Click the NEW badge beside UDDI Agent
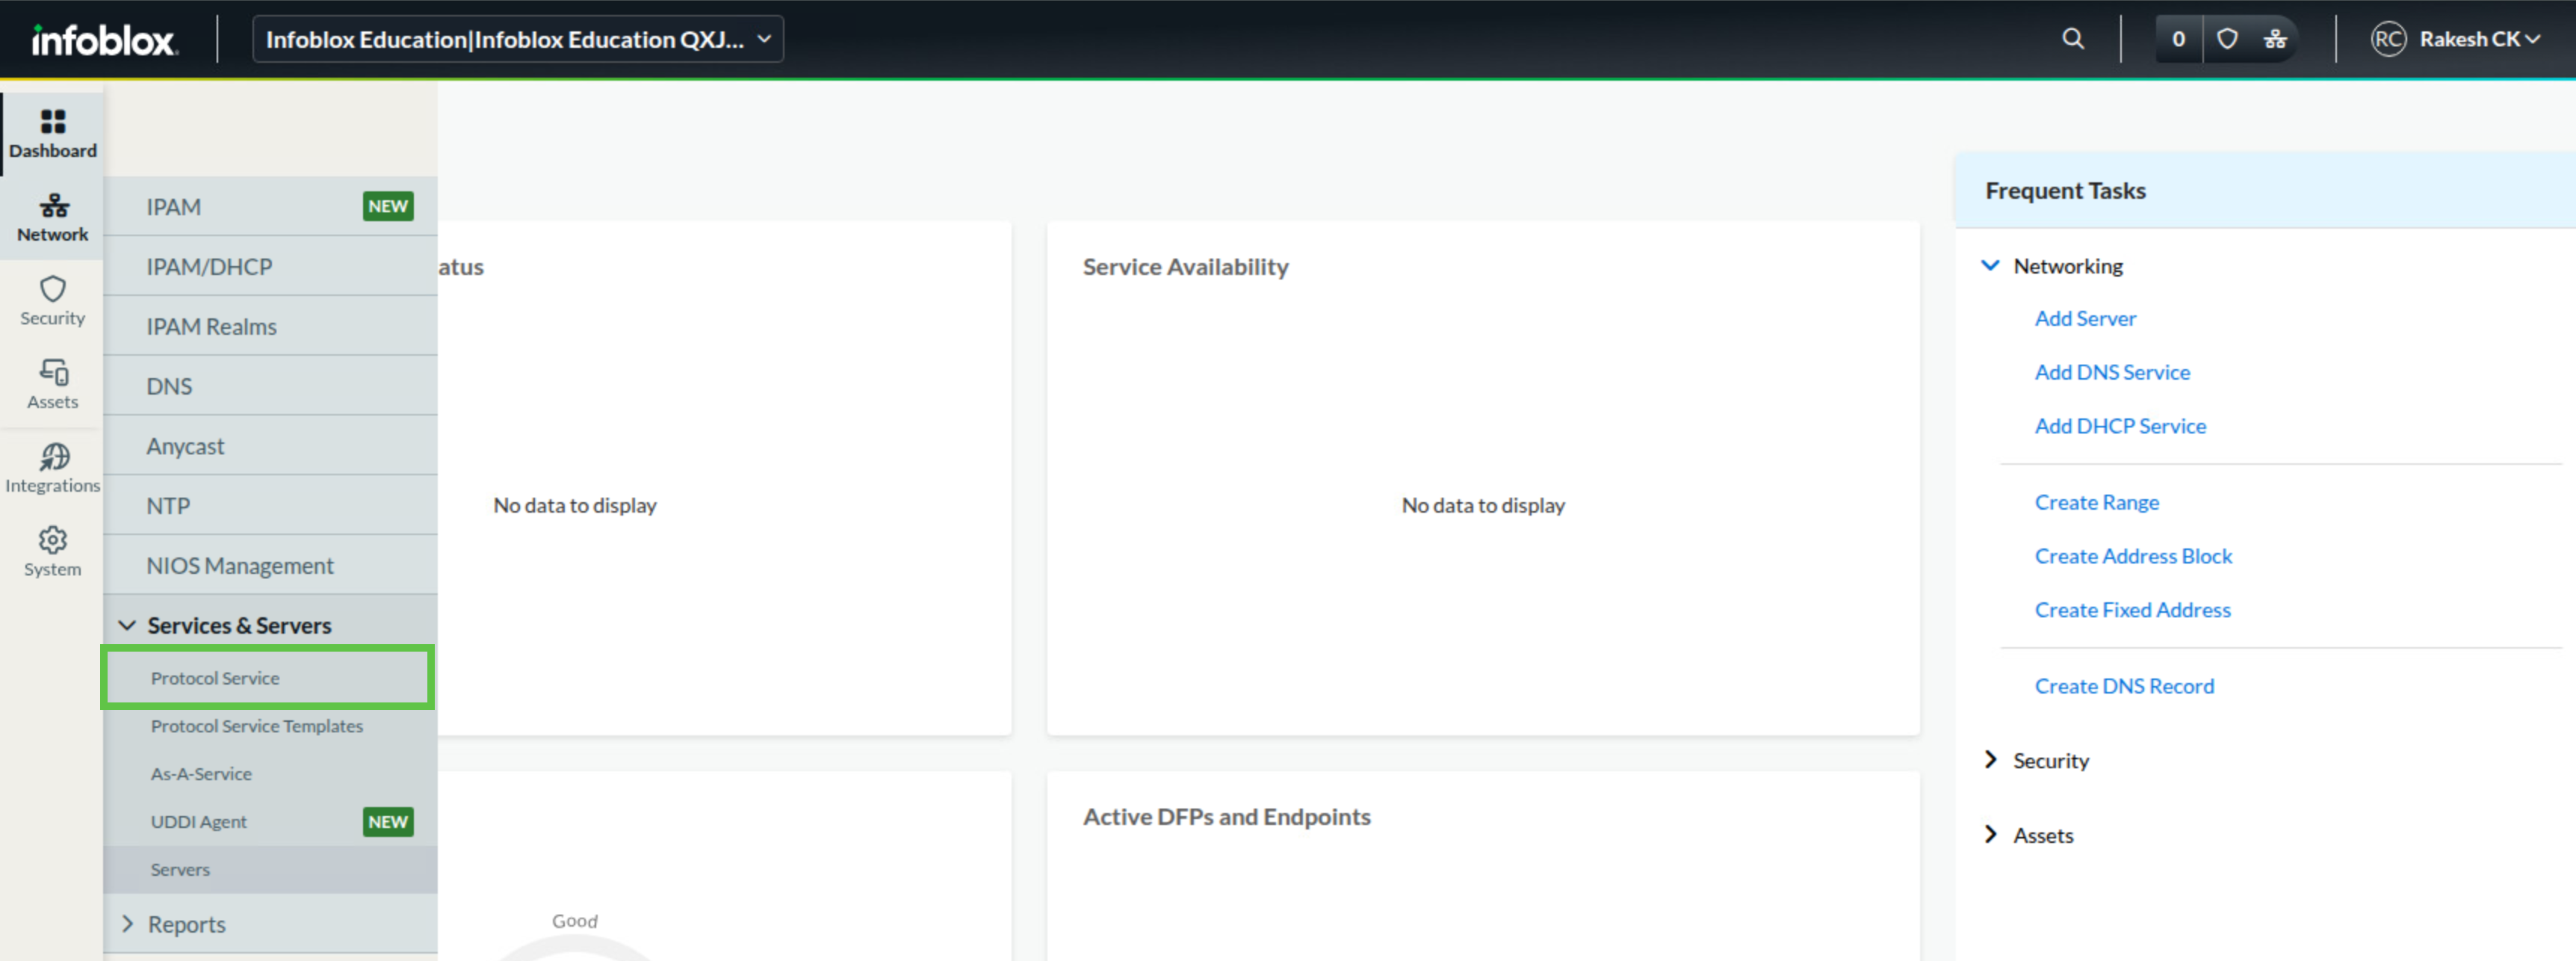2576x961 pixels. [388, 822]
